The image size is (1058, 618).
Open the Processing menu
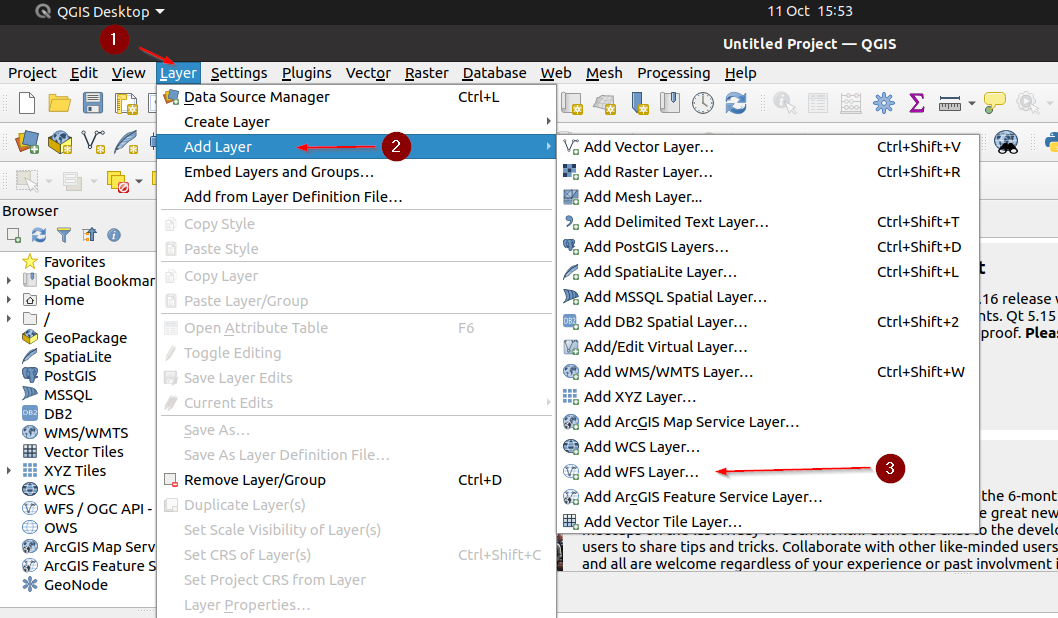(x=673, y=73)
